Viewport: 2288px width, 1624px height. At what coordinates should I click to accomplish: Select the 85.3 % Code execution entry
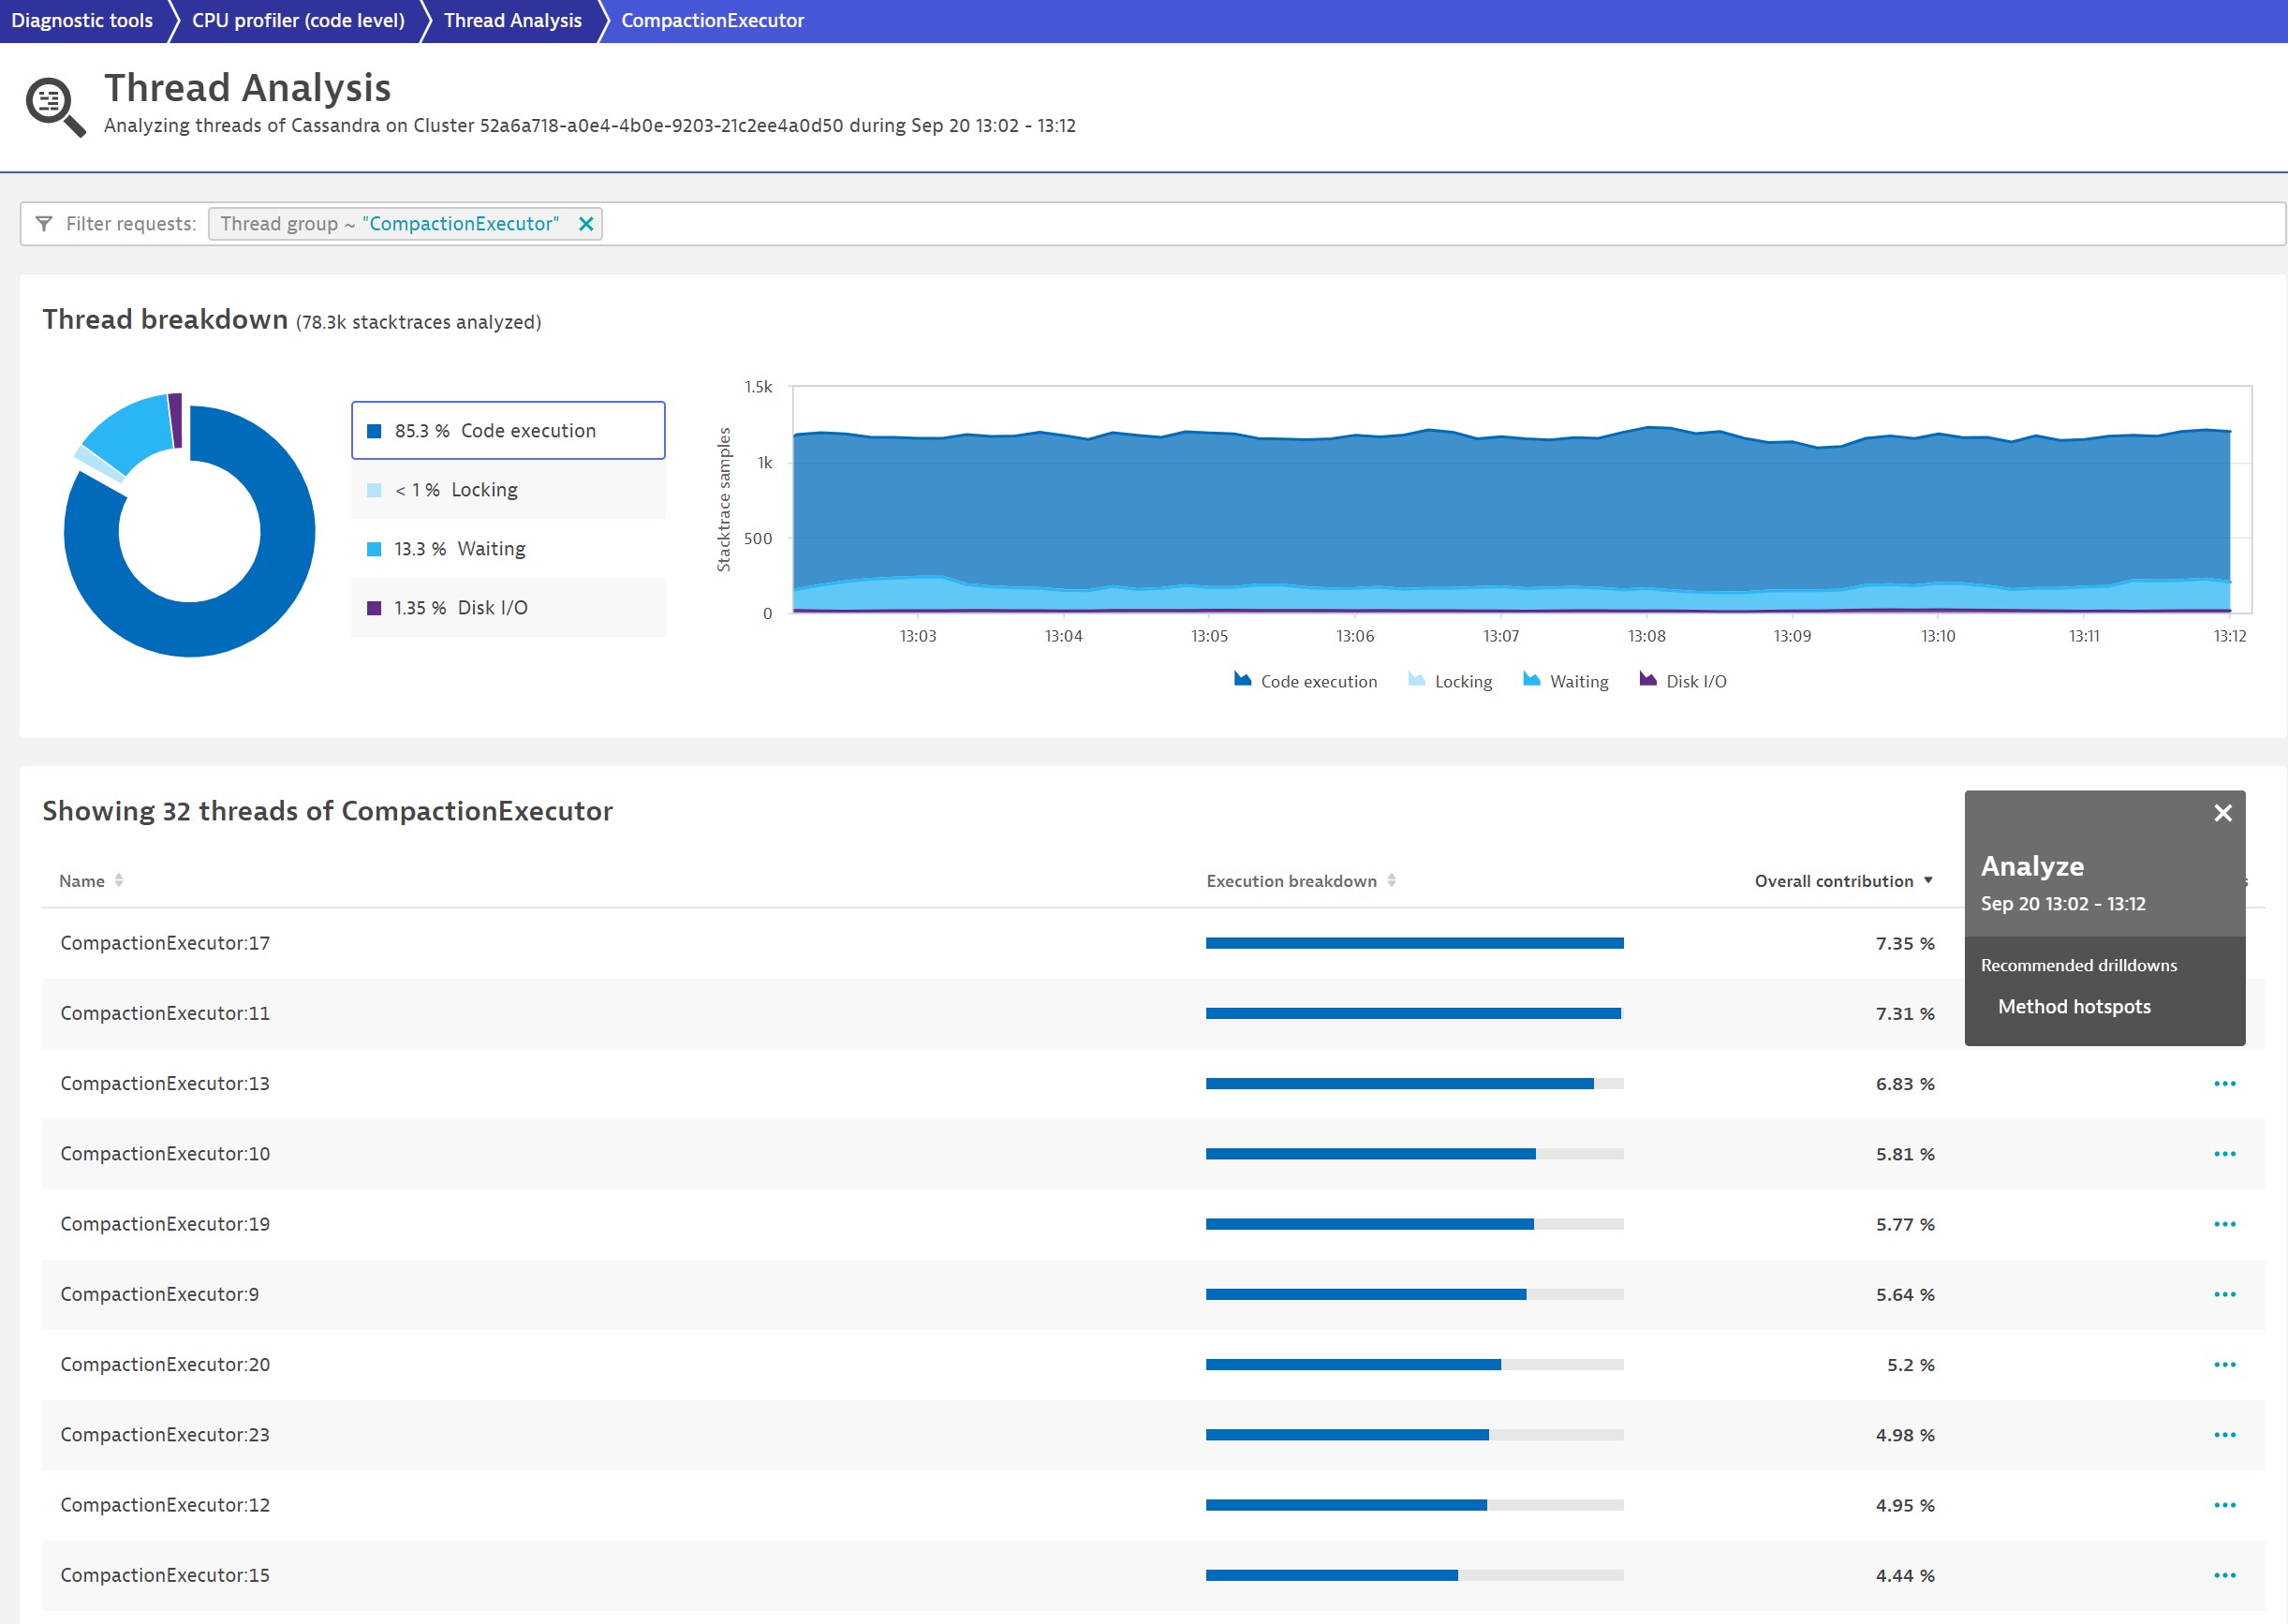(x=508, y=431)
